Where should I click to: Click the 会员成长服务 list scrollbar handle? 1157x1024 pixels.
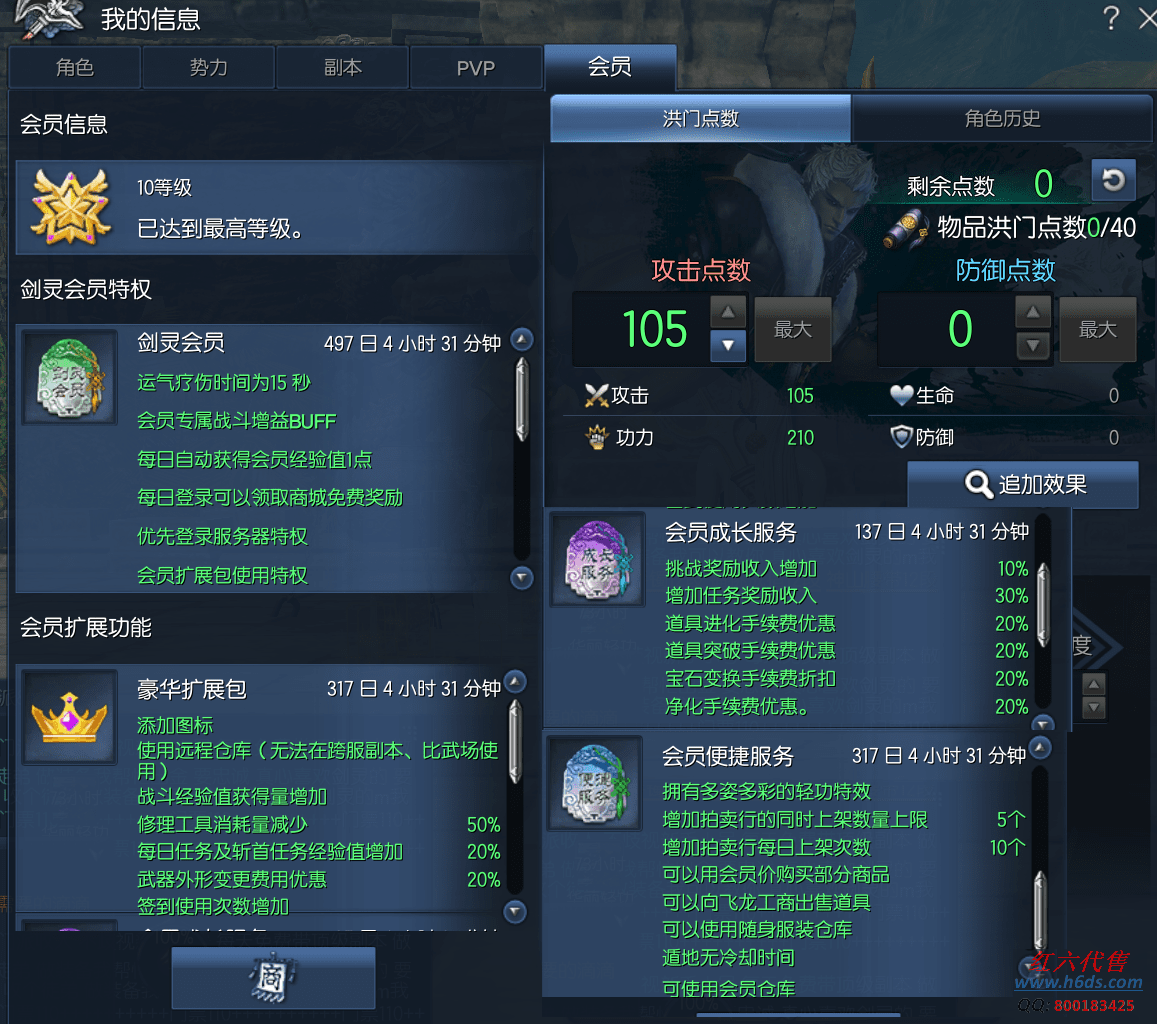tap(1043, 604)
